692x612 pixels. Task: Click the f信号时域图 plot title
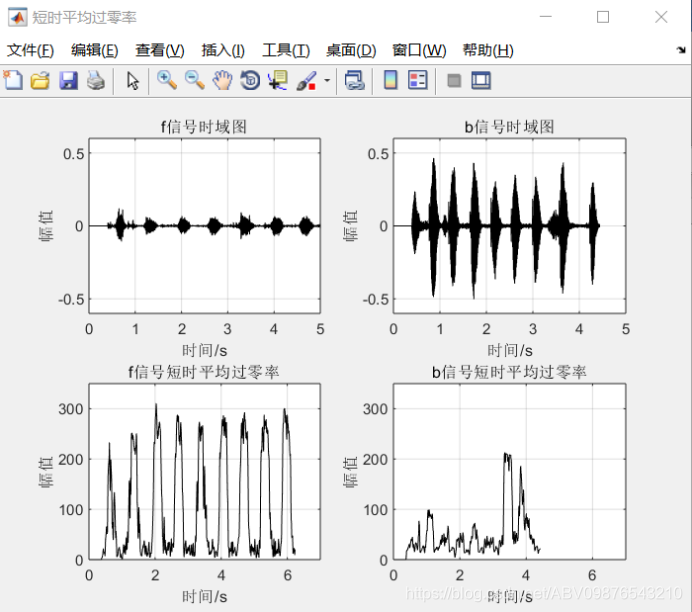204,127
